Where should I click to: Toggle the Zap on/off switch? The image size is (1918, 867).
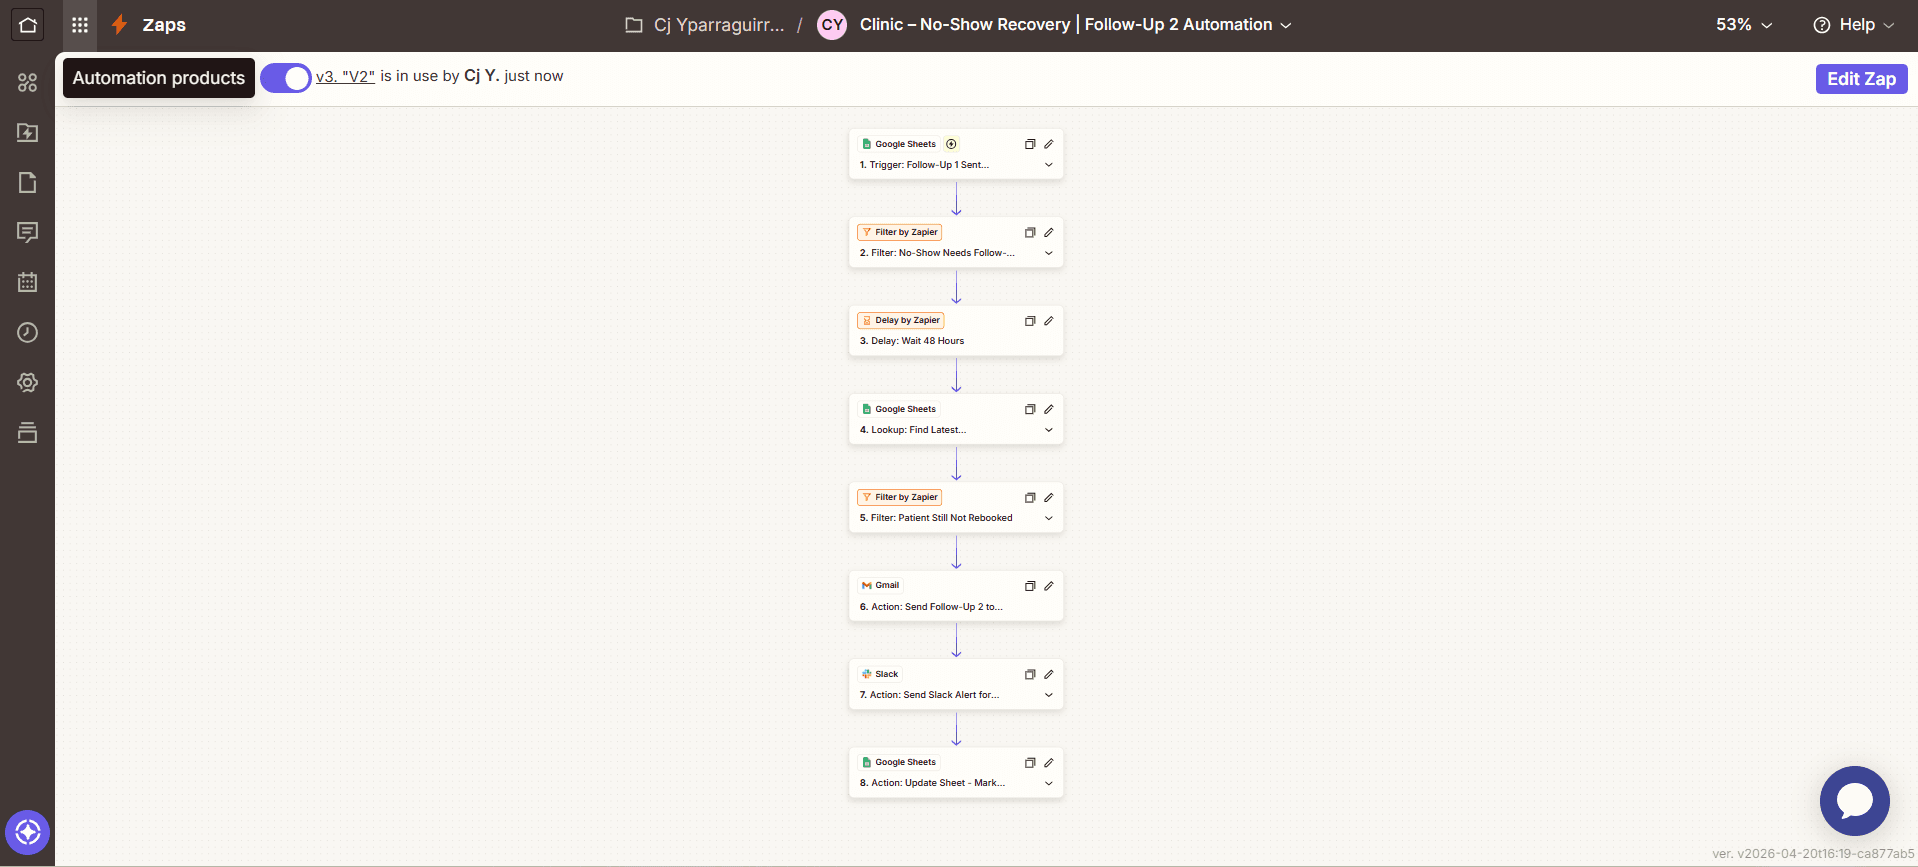click(x=286, y=78)
